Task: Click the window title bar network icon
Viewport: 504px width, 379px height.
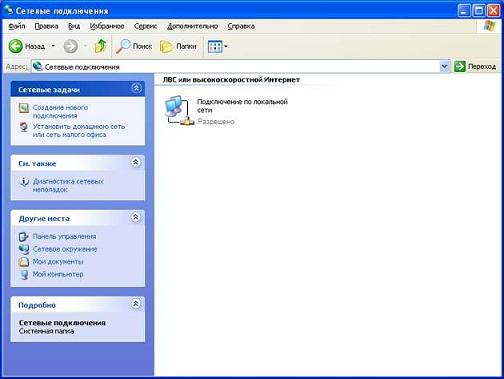Action: (x=8, y=10)
